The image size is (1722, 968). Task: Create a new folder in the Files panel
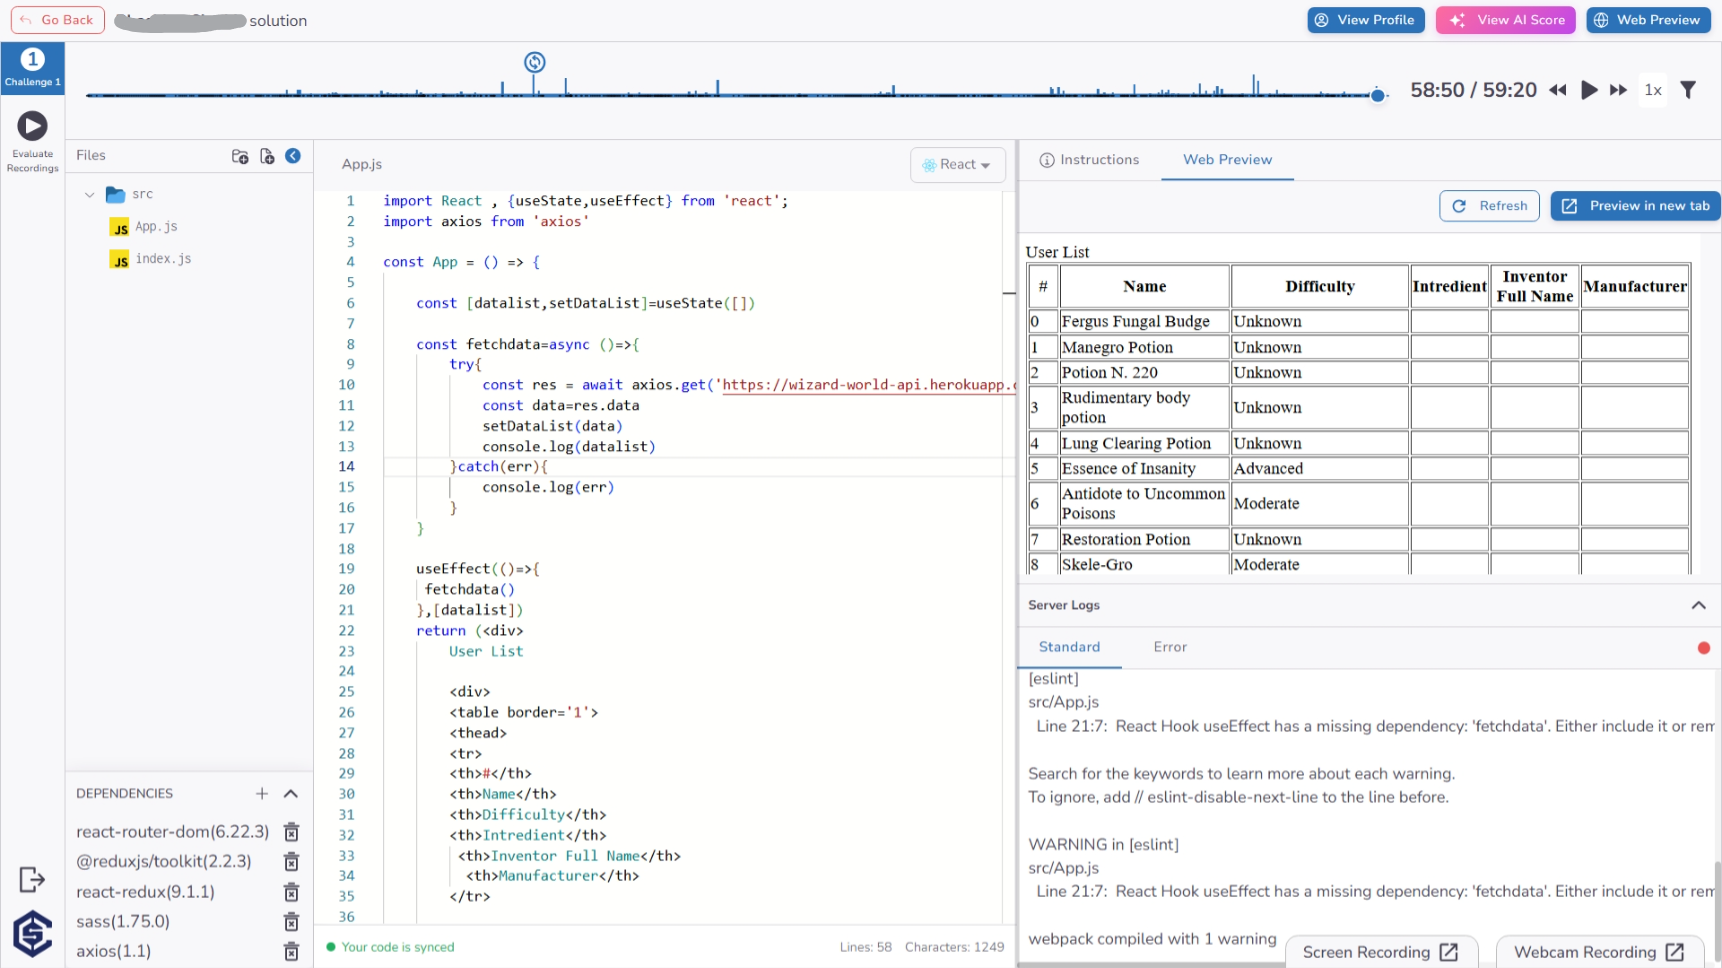240,156
